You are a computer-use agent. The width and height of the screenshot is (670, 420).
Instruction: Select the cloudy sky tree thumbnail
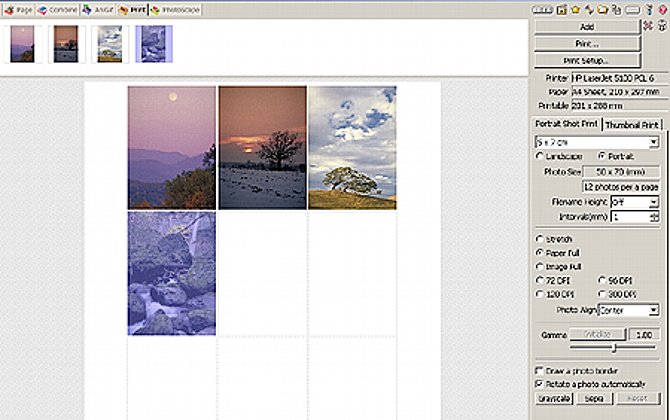click(110, 44)
